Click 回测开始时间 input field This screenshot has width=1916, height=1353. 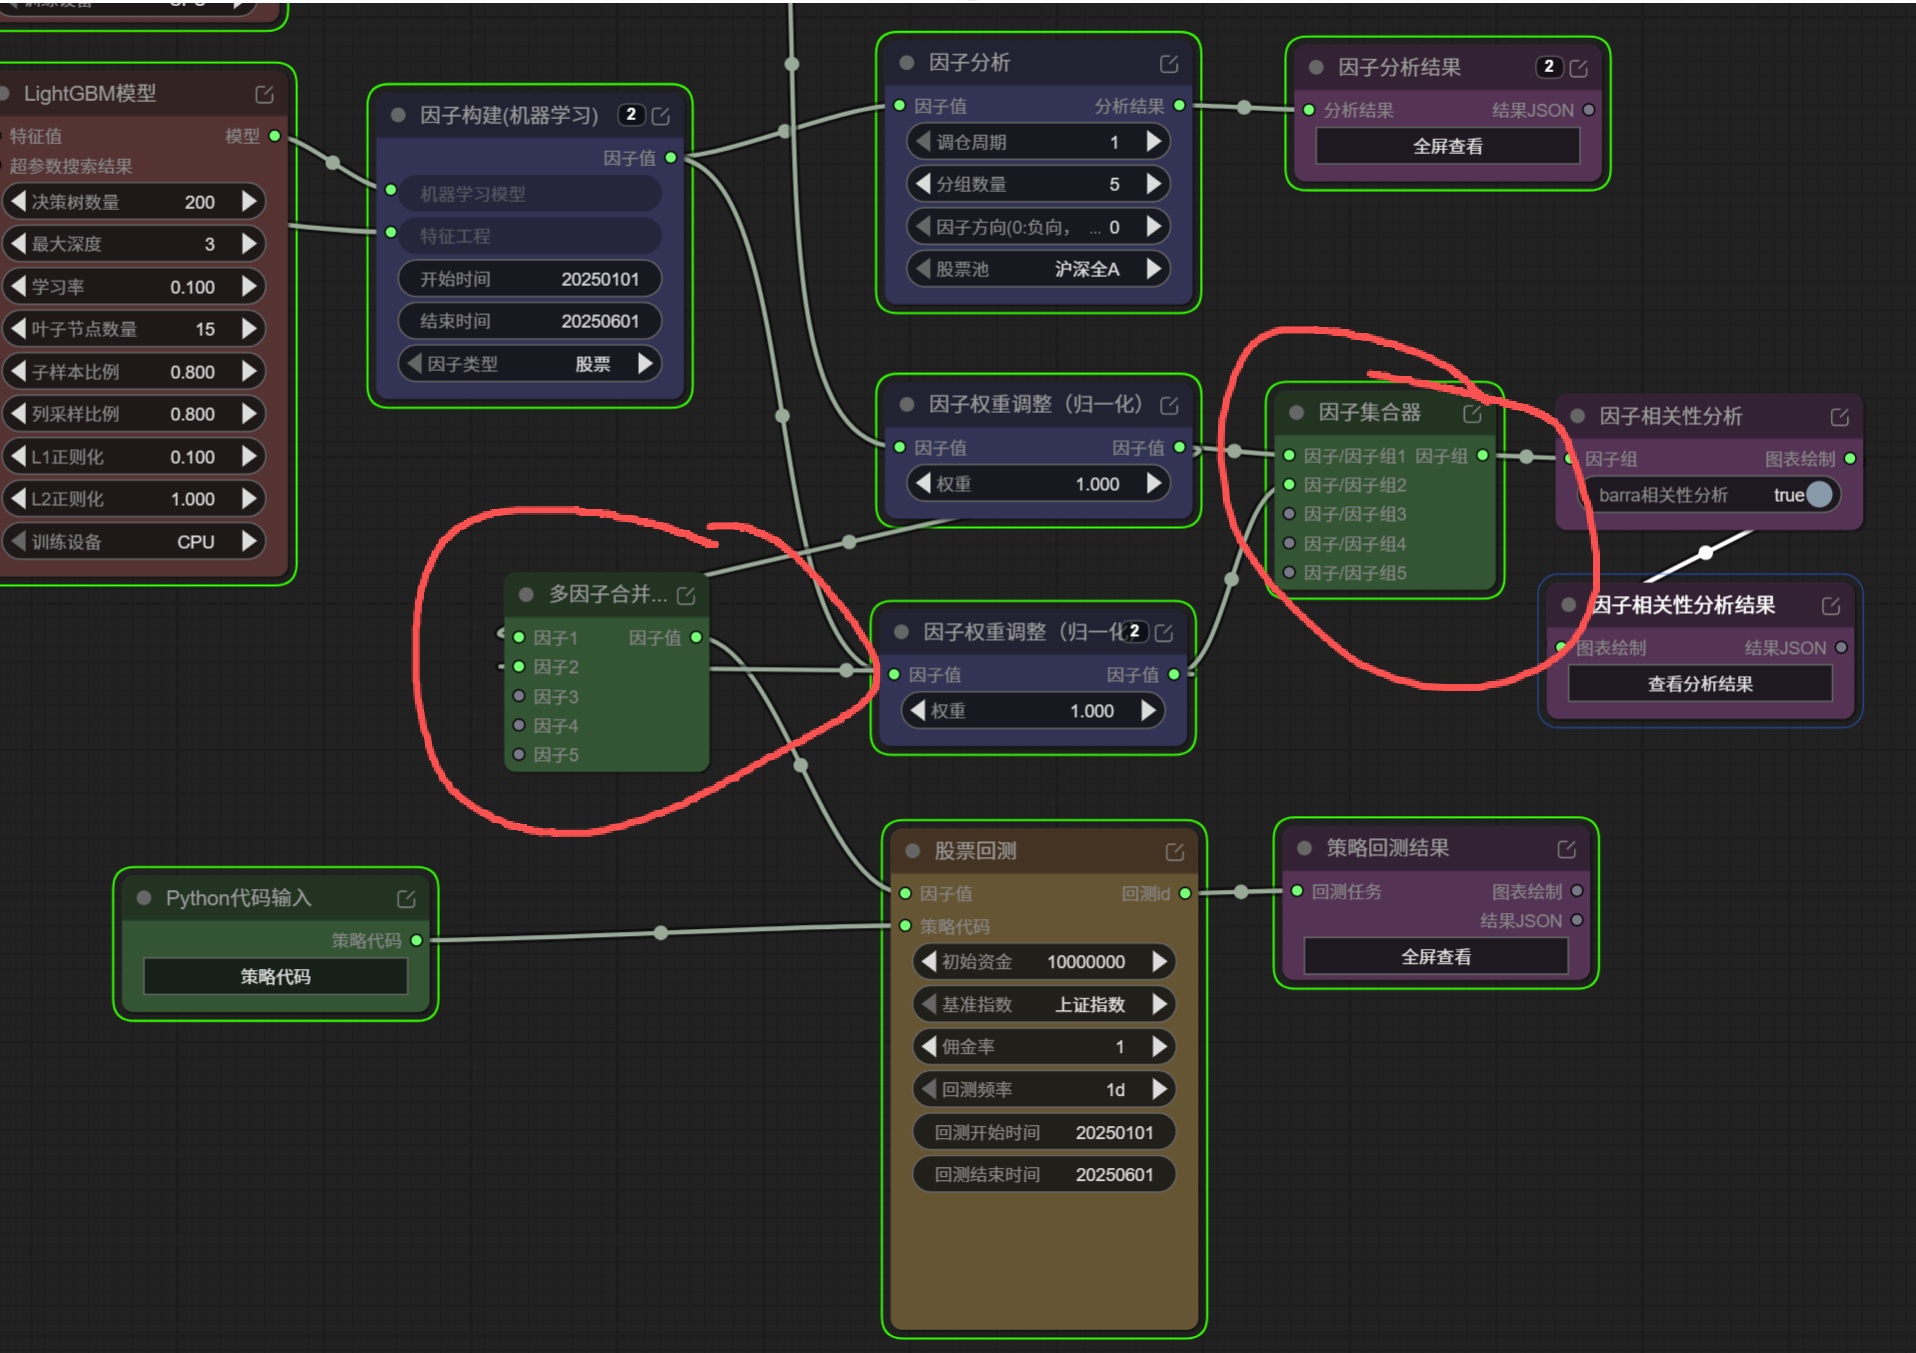click(x=1043, y=1133)
